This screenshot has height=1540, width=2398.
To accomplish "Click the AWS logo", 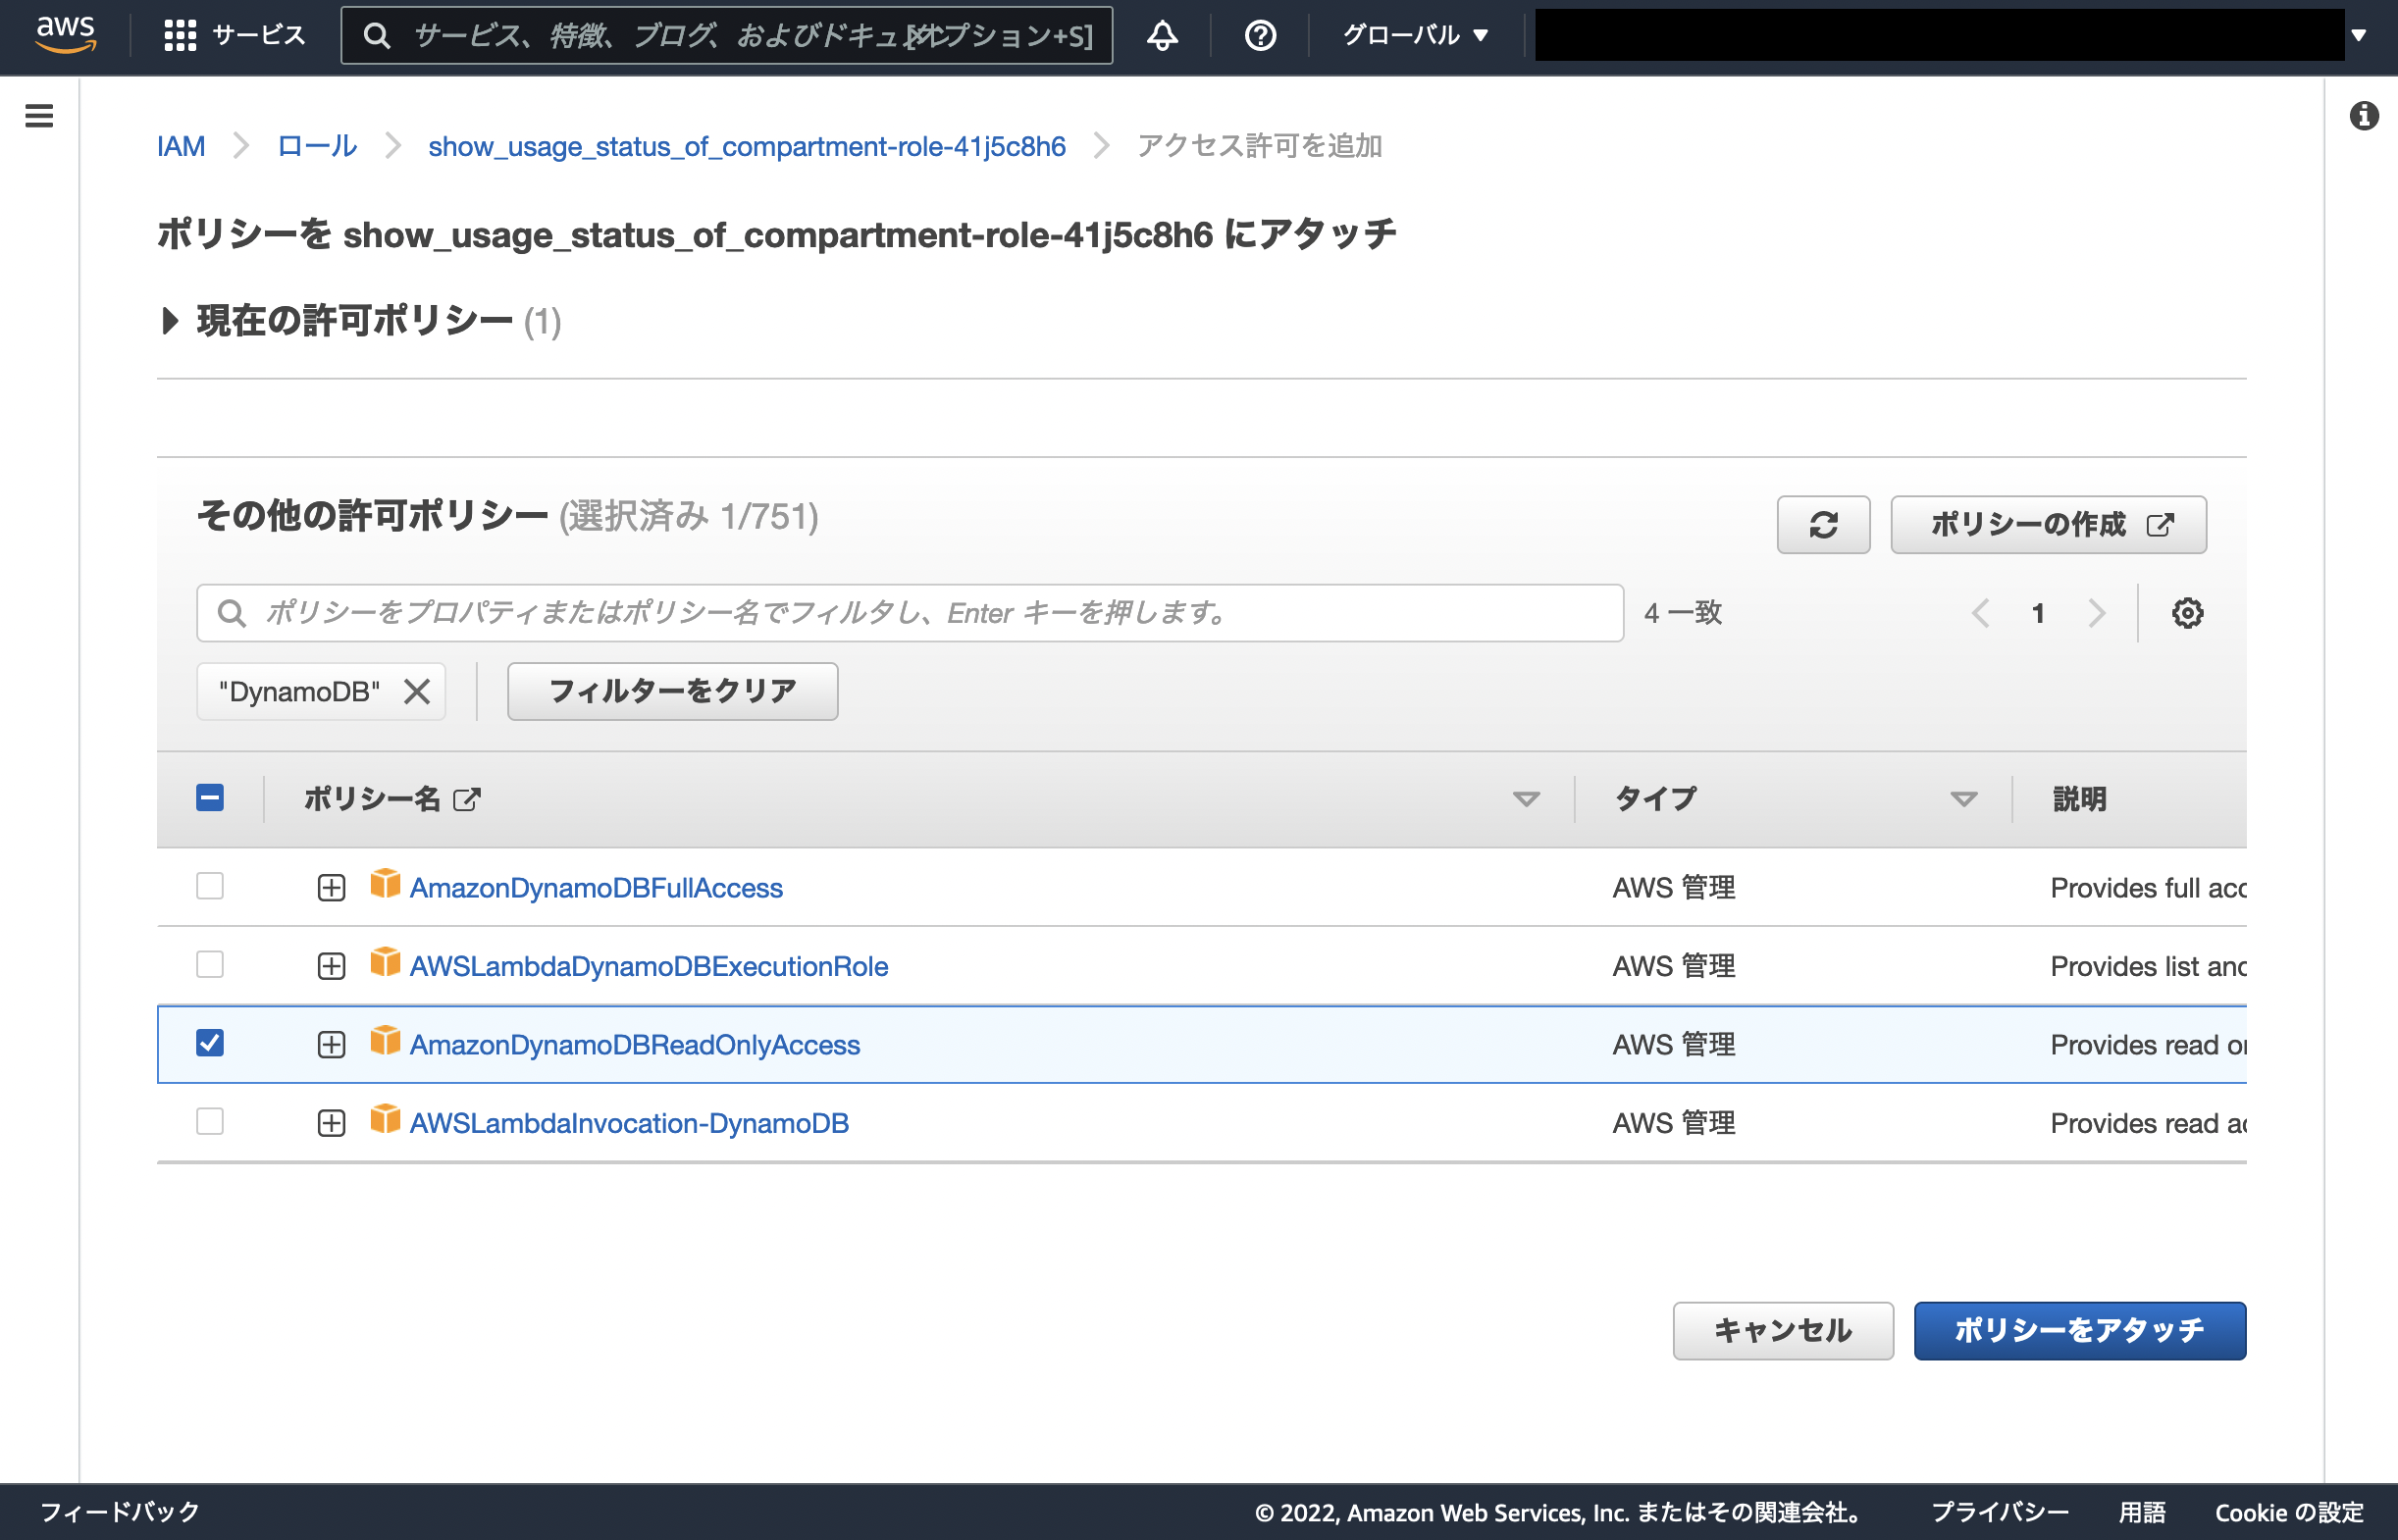I will (64, 32).
